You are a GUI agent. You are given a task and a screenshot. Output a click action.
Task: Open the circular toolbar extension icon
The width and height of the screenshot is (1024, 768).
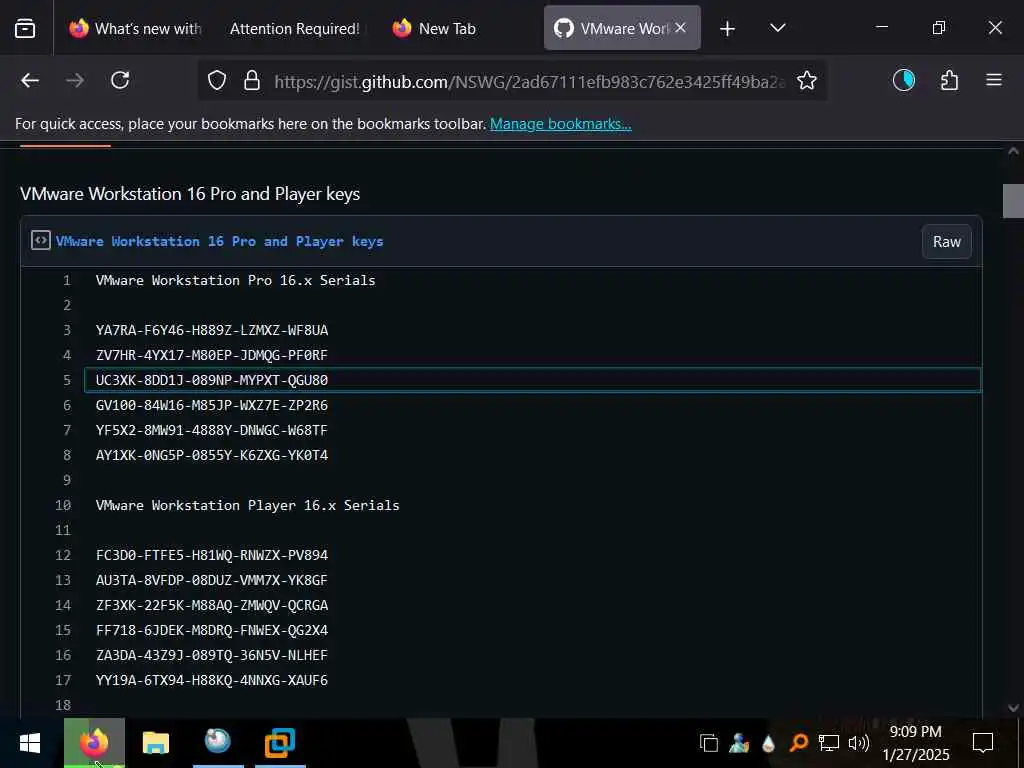(x=904, y=80)
